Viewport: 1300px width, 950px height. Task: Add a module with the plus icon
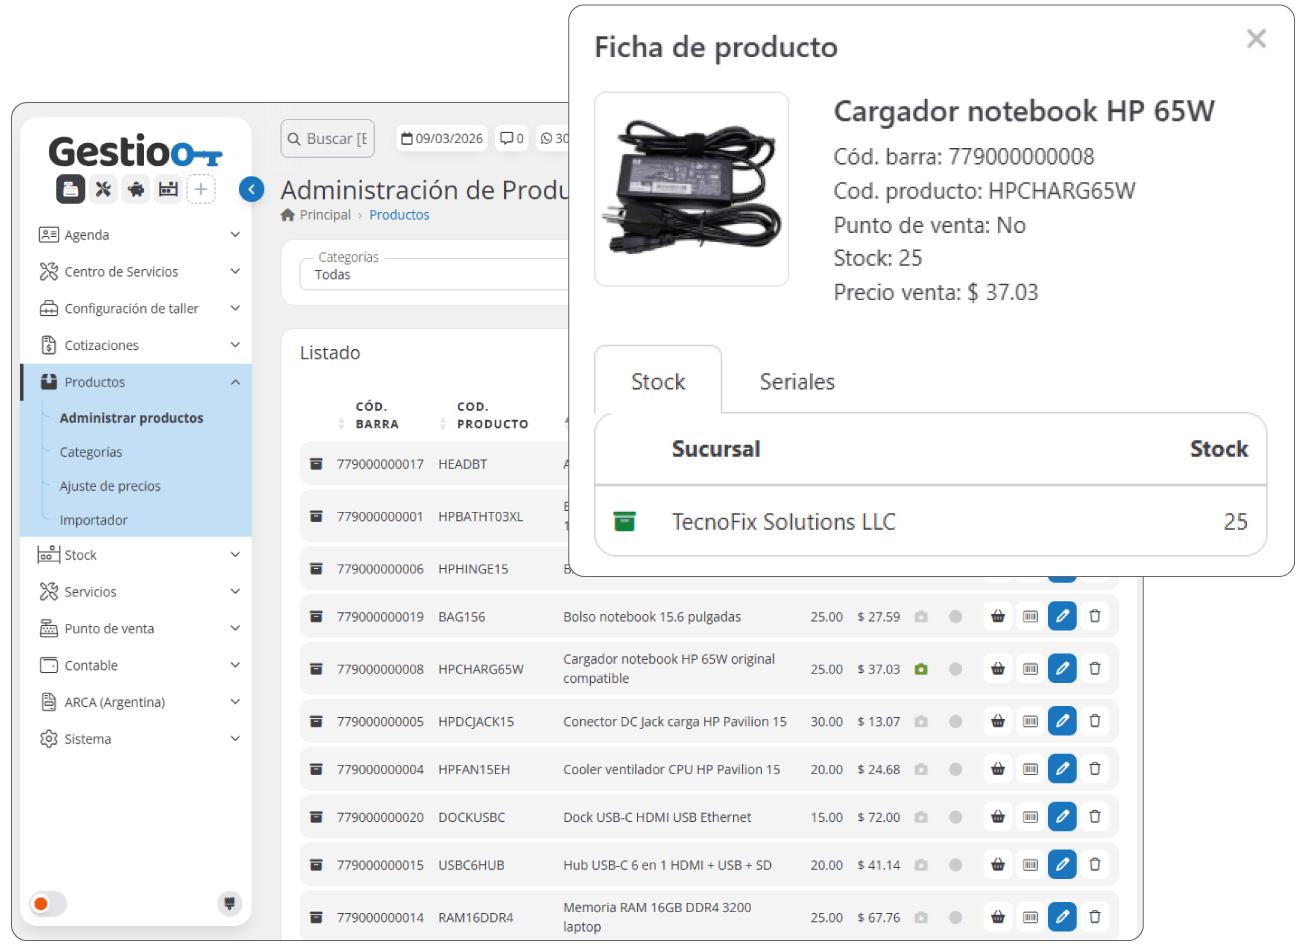201,189
